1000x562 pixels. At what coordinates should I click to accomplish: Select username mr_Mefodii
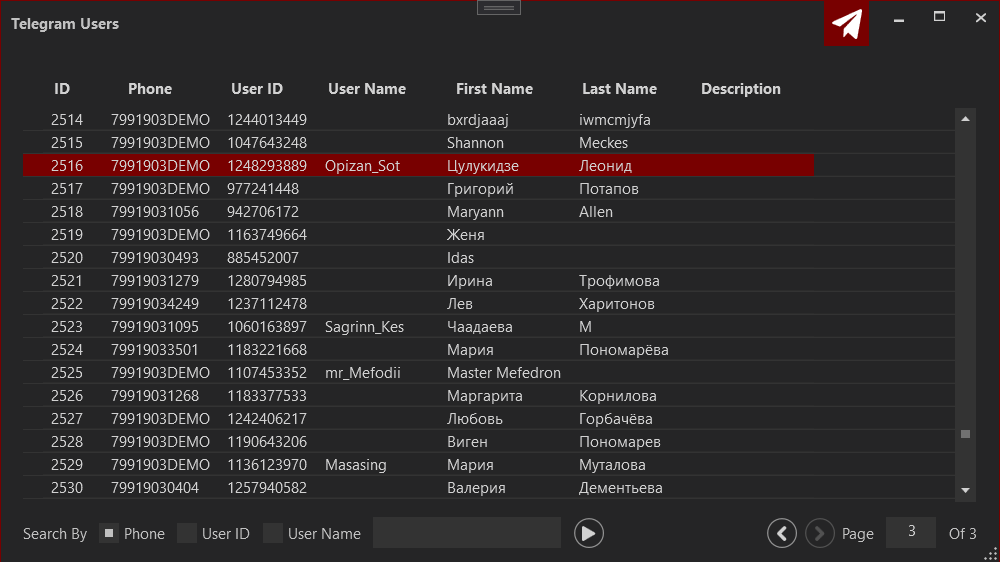coord(362,373)
